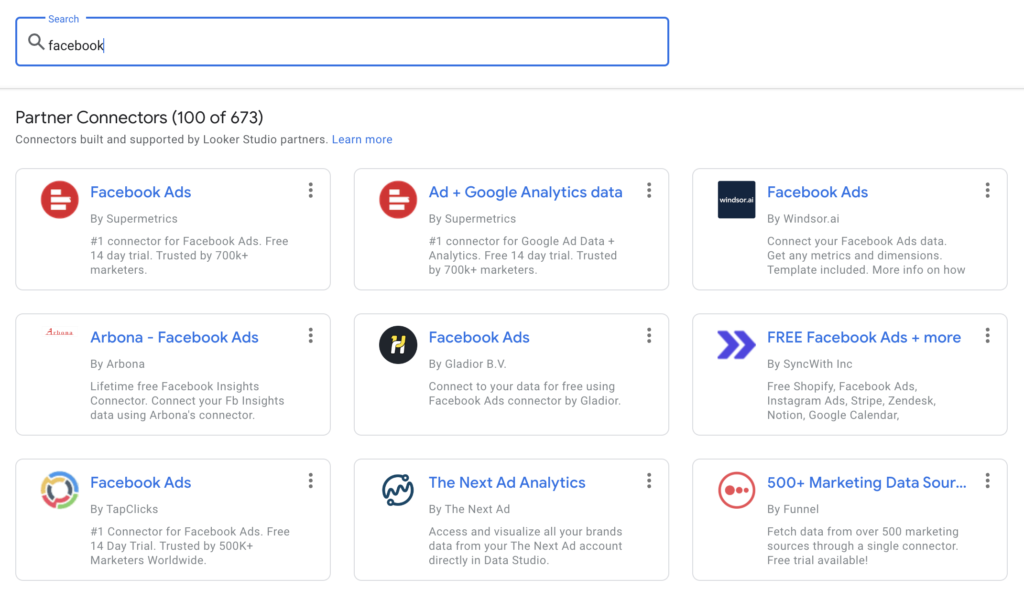Click the Funnel red dots logo
This screenshot has width=1024, height=599.
point(736,490)
